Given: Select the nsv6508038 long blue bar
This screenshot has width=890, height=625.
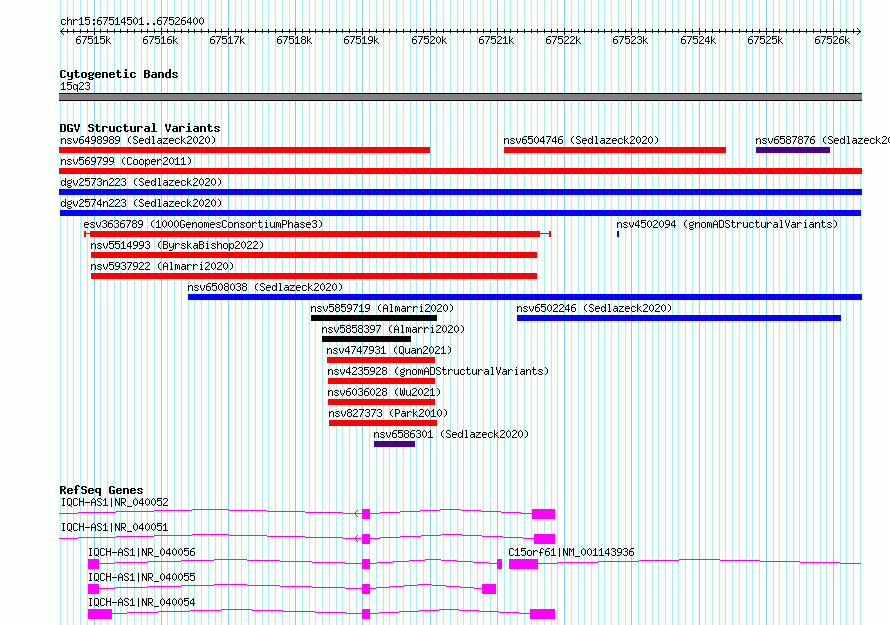Looking at the screenshot, I should click(x=525, y=297).
